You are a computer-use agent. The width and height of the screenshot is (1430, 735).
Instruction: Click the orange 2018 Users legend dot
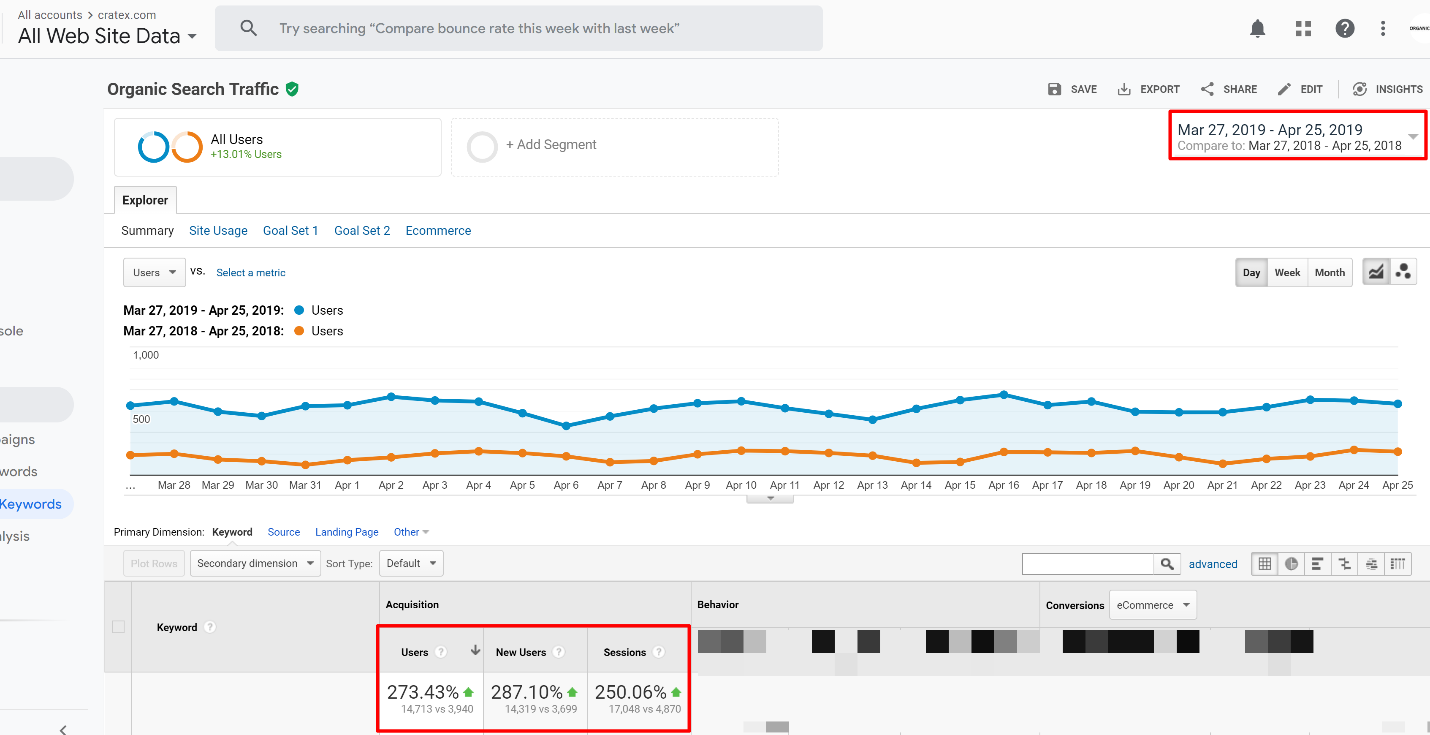(x=300, y=331)
